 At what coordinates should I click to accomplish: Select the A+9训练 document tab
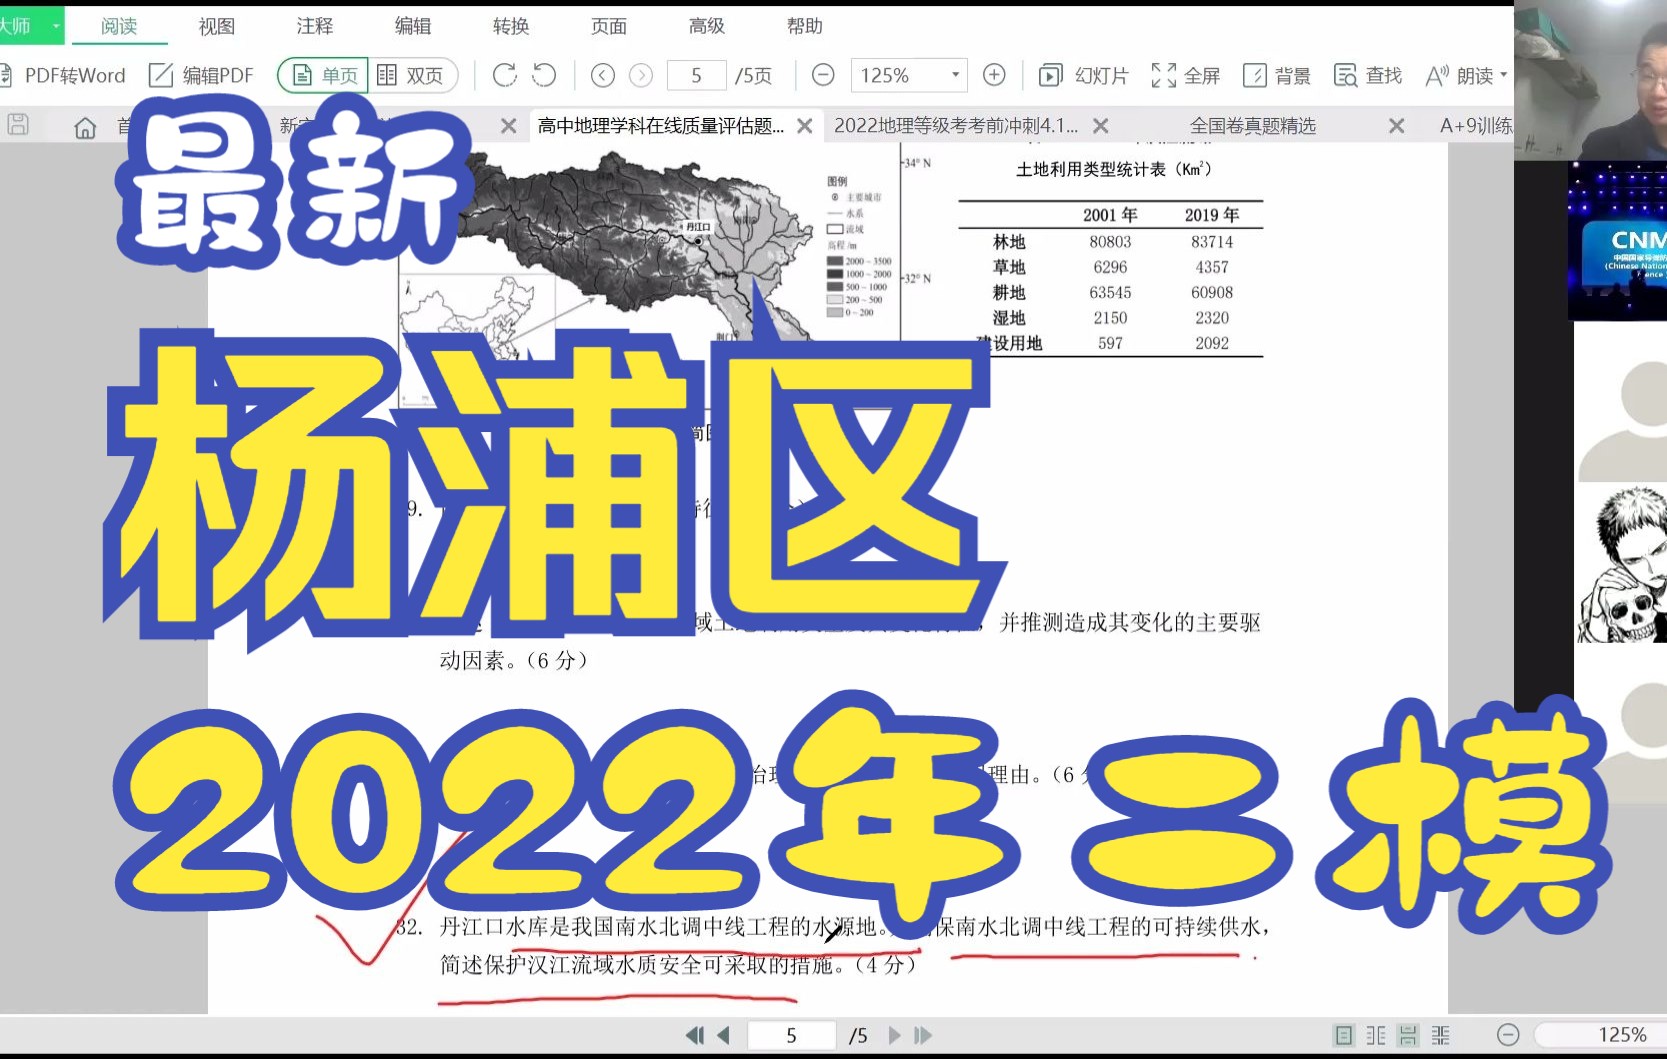(1476, 126)
